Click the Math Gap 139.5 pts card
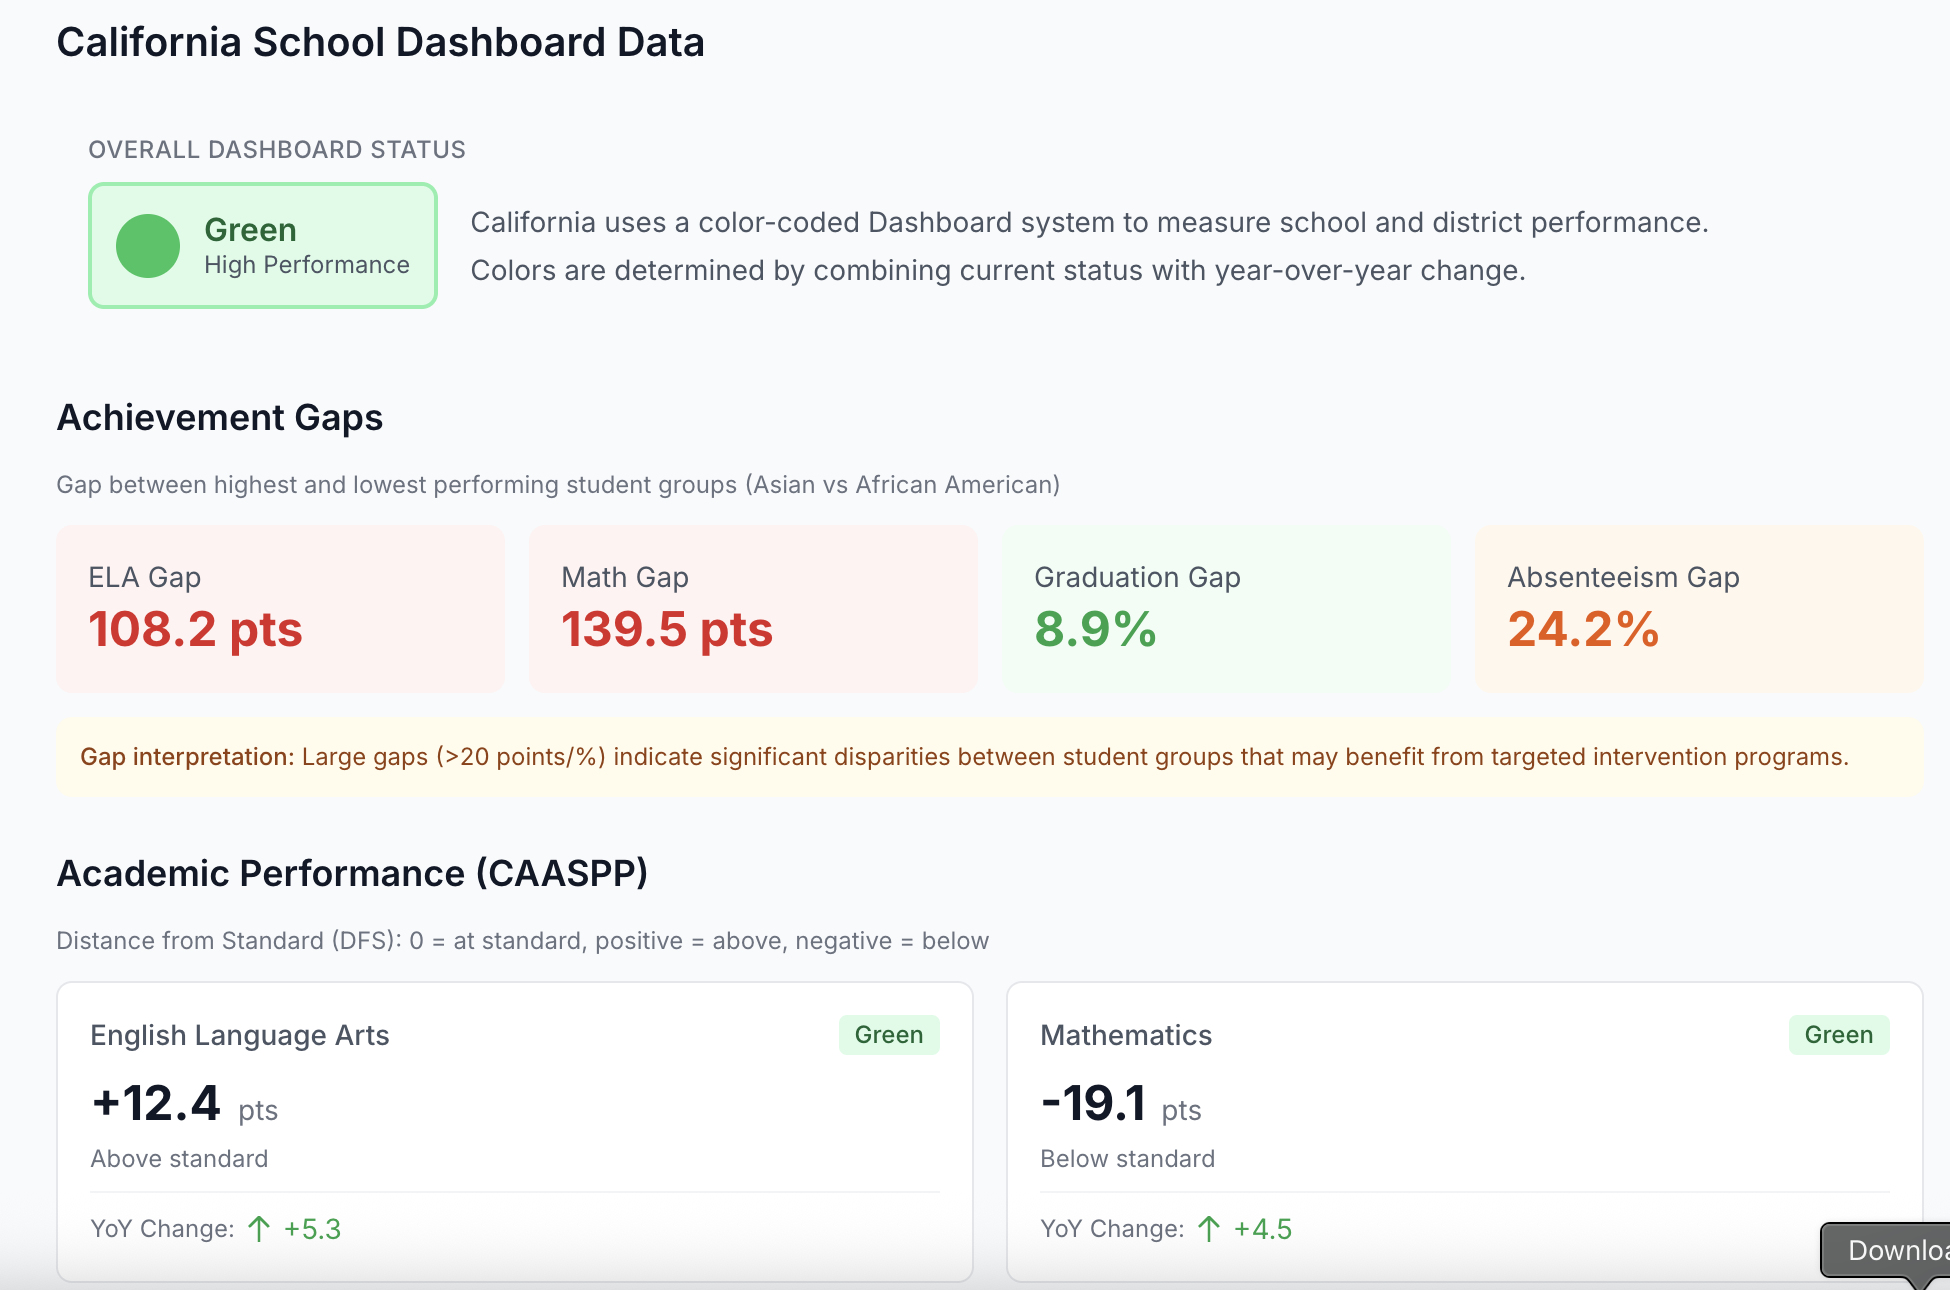 coord(753,609)
